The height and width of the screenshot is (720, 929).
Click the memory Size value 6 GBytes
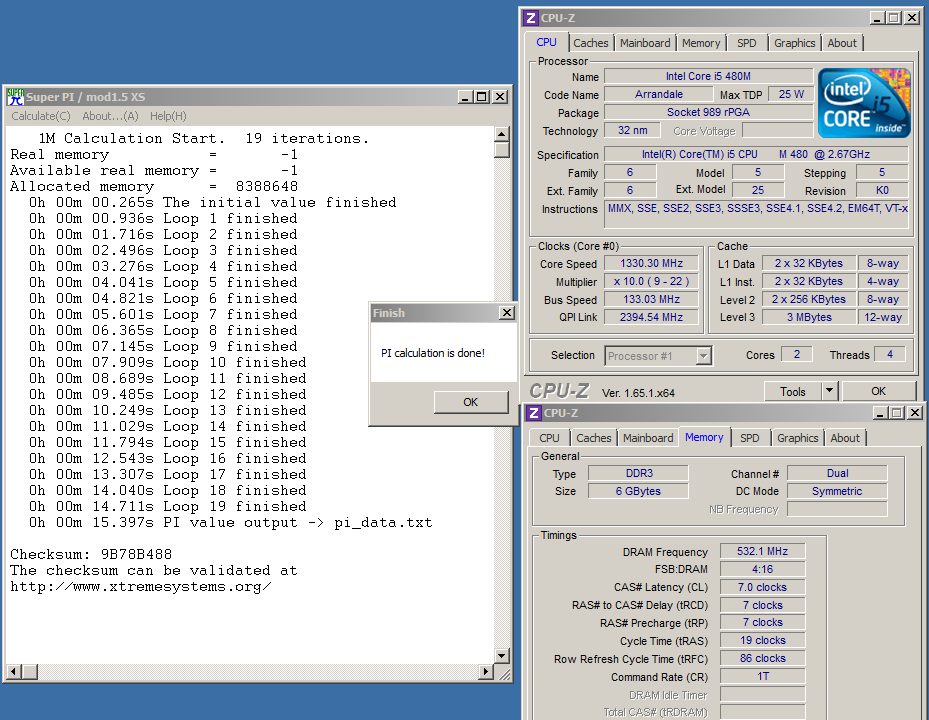[639, 491]
